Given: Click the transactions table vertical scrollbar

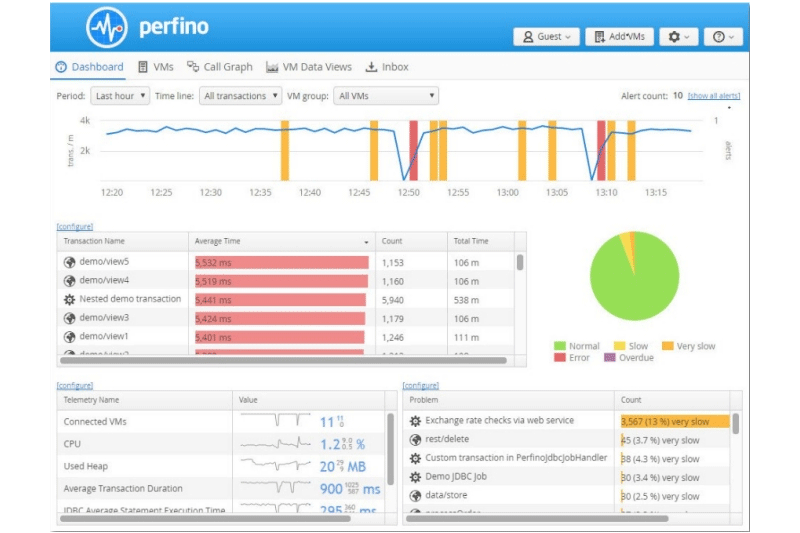Looking at the screenshot, I should (x=520, y=262).
